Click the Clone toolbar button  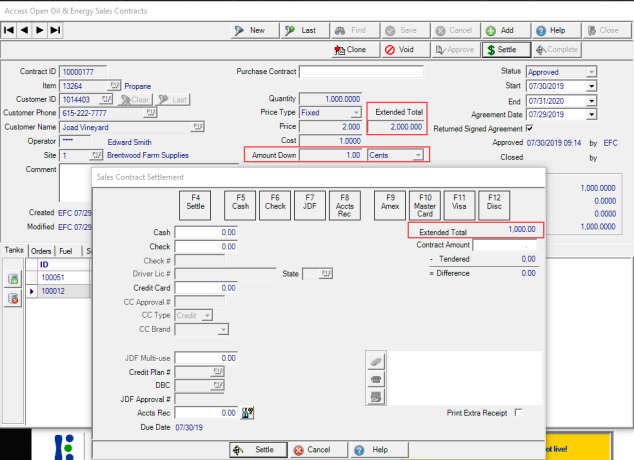pos(350,49)
